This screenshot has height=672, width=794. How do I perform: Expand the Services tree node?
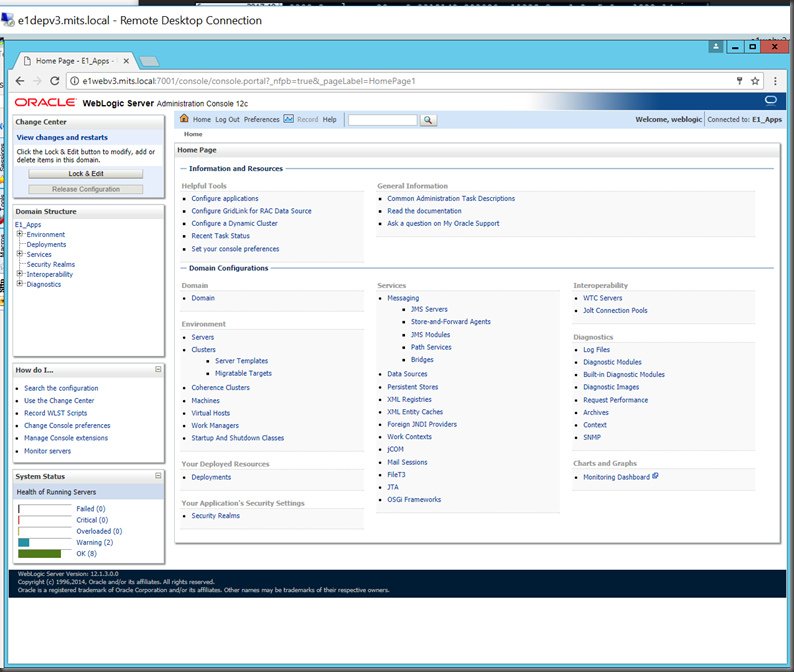pos(20,254)
